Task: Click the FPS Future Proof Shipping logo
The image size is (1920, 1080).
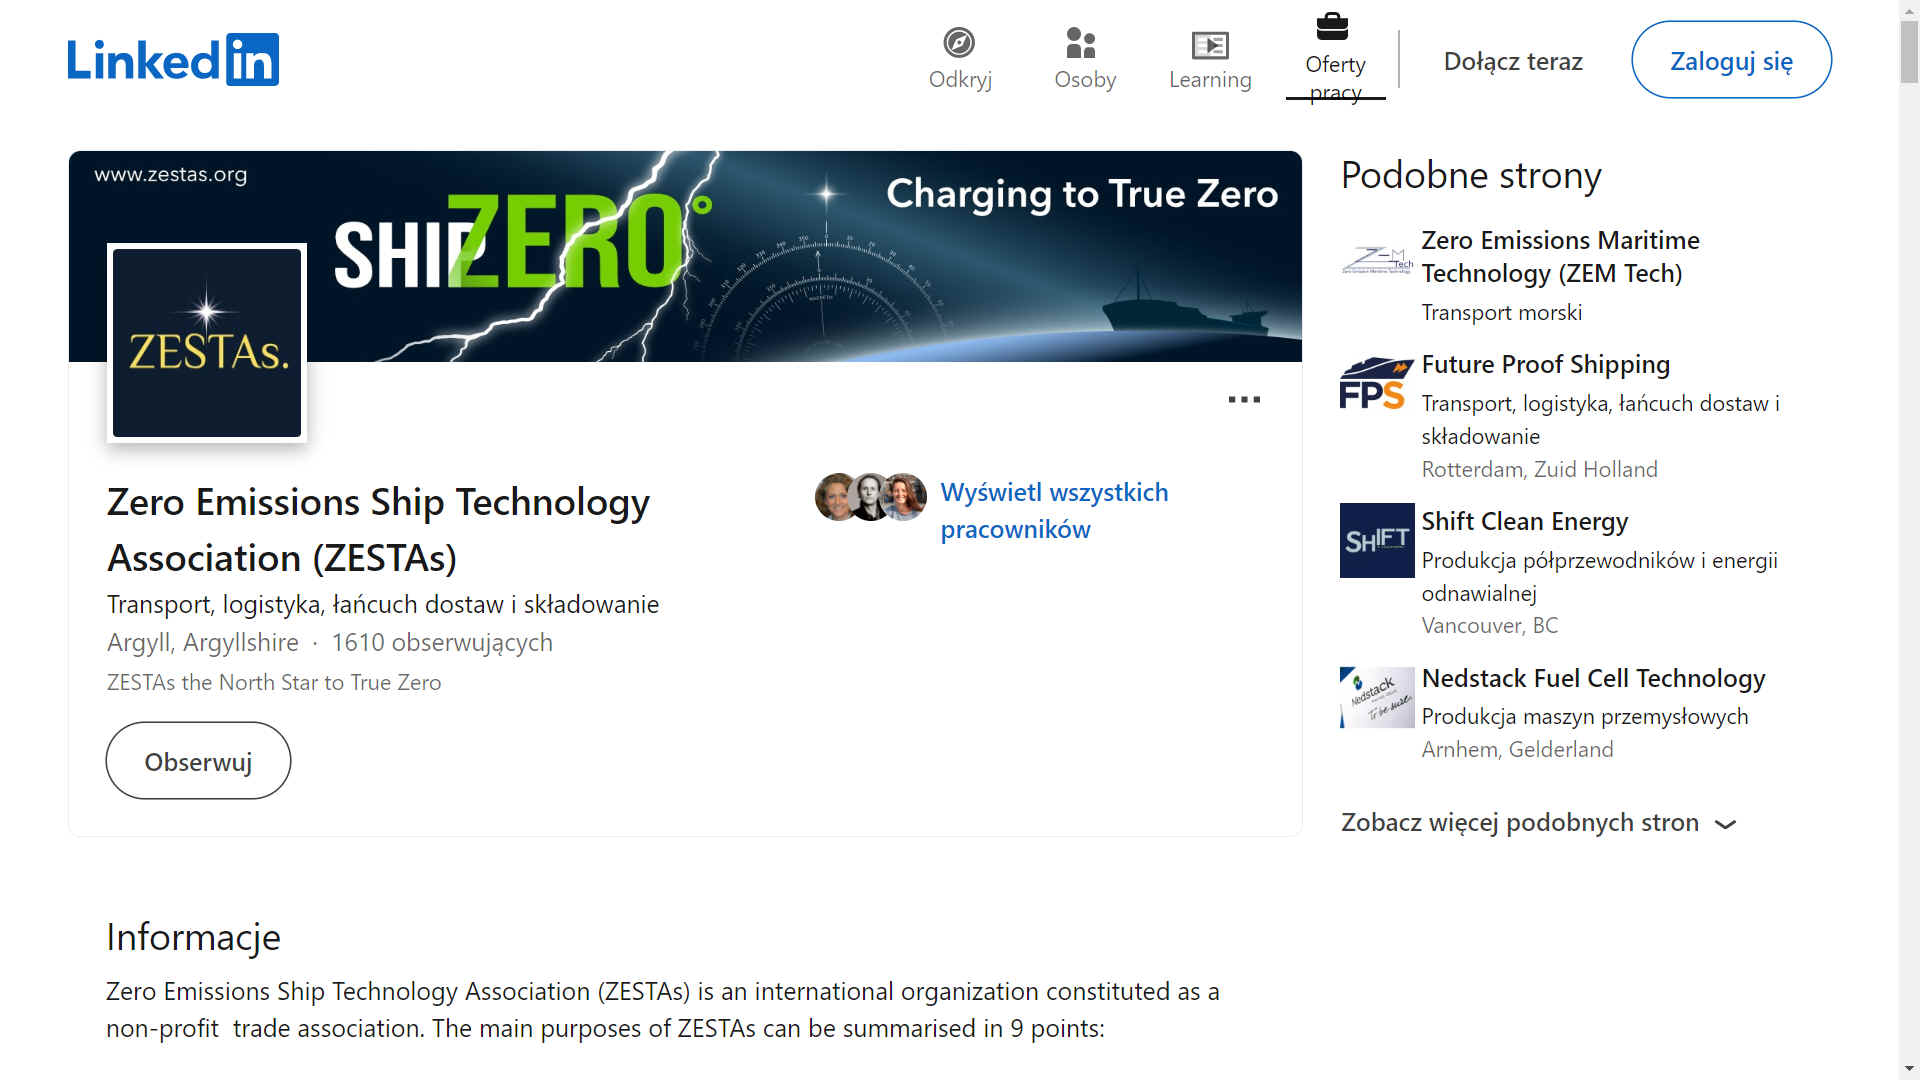Action: [1377, 383]
